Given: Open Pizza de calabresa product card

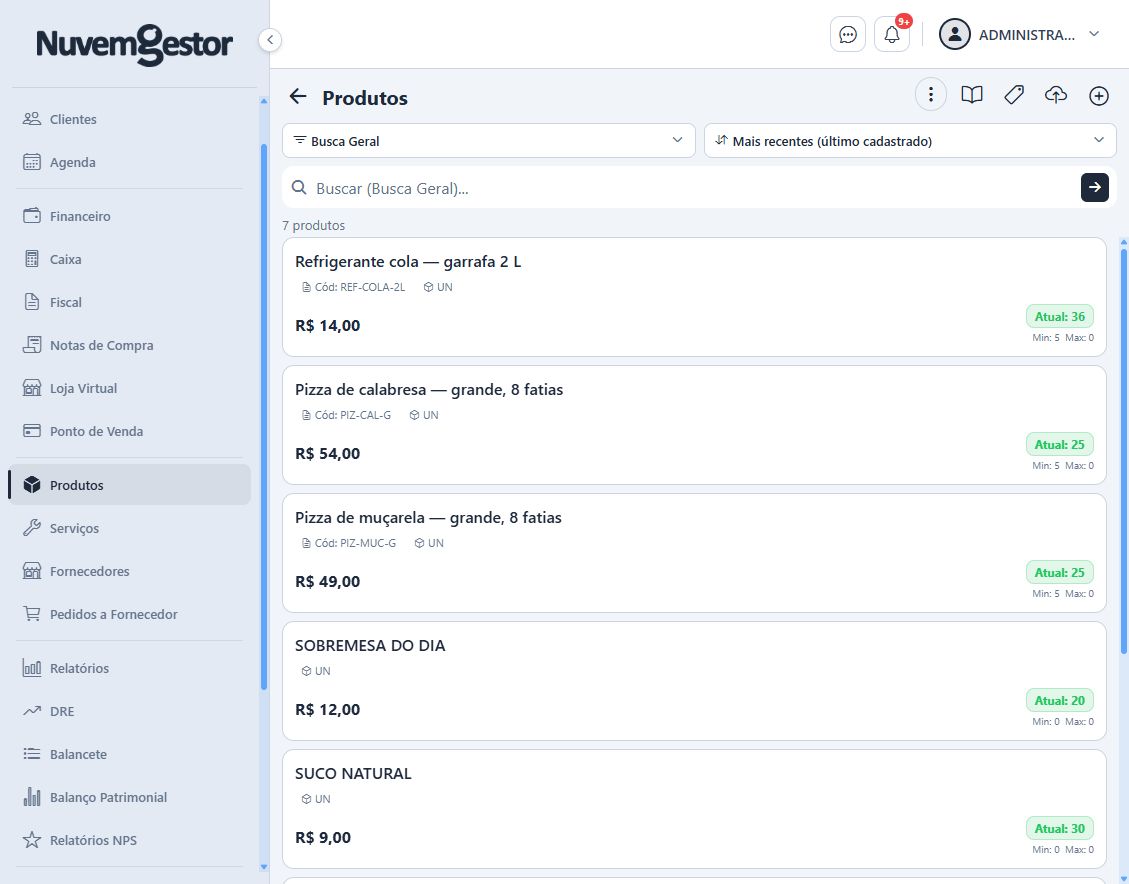Looking at the screenshot, I should 694,425.
